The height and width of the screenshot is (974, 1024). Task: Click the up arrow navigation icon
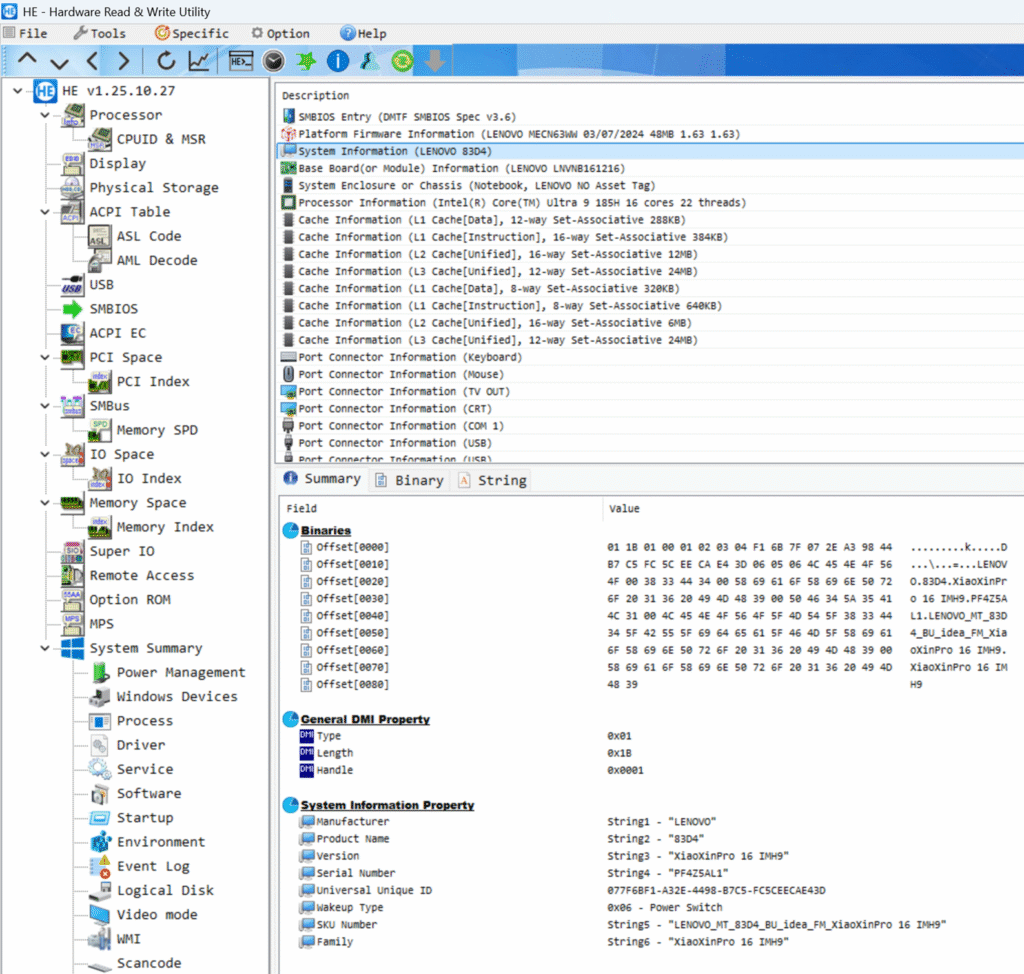pyautogui.click(x=27, y=61)
